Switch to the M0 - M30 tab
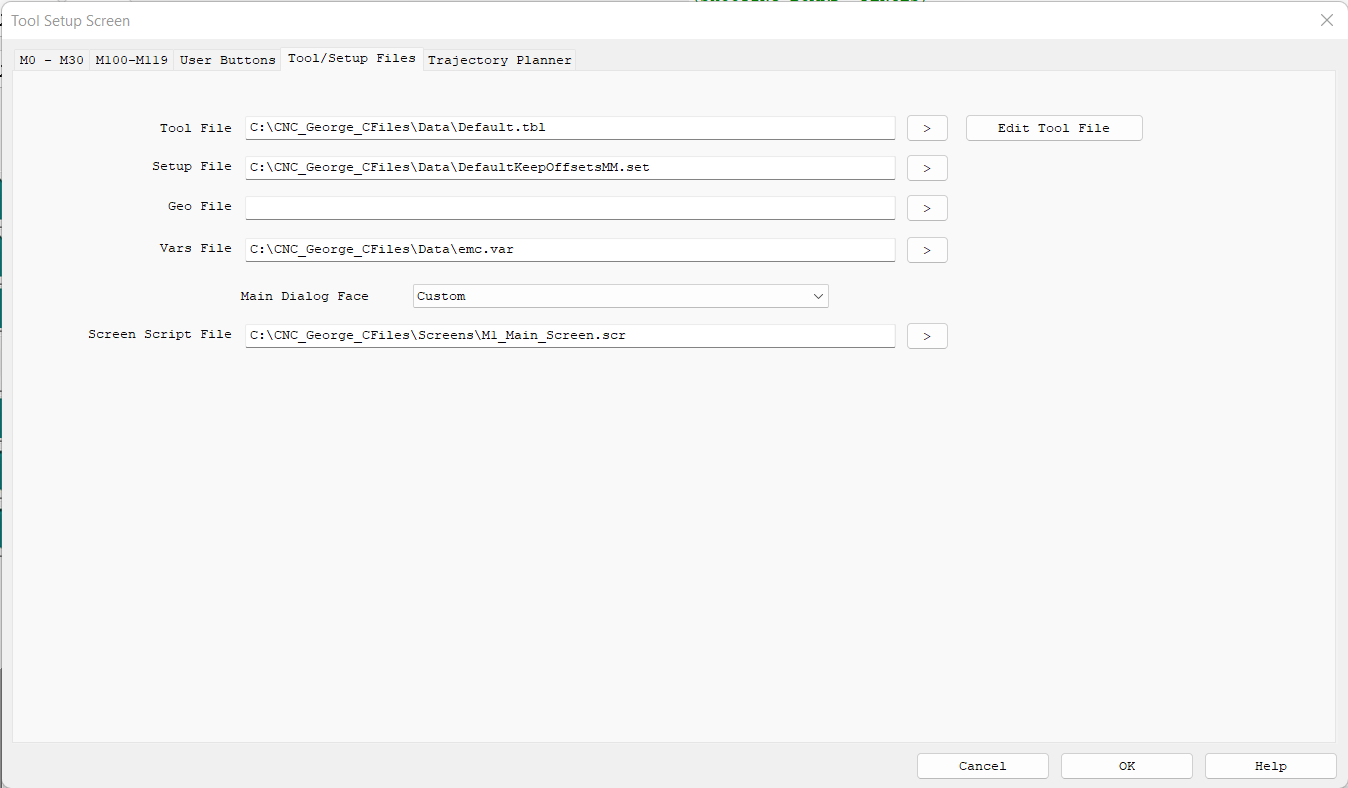This screenshot has height=788, width=1348. click(x=51, y=60)
